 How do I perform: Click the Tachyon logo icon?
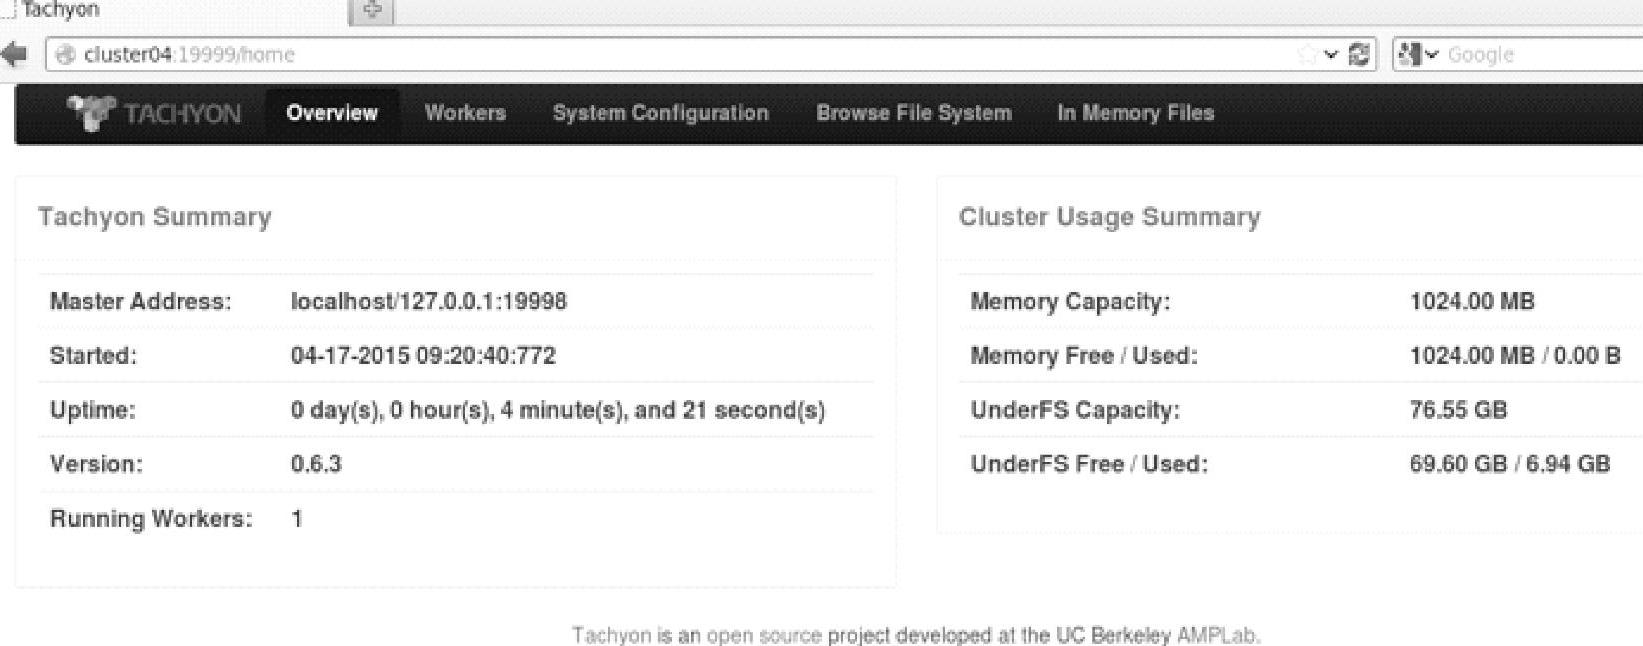coord(90,112)
